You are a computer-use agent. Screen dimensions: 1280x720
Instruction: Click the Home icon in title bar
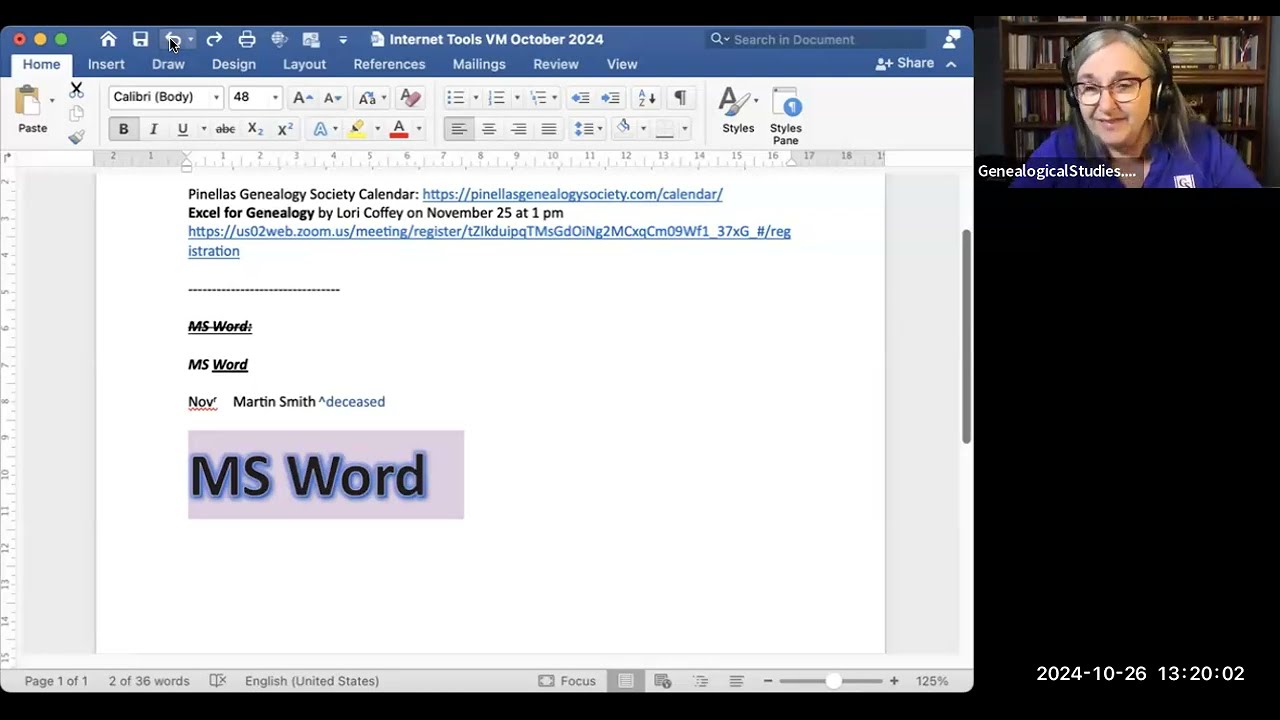click(x=108, y=39)
